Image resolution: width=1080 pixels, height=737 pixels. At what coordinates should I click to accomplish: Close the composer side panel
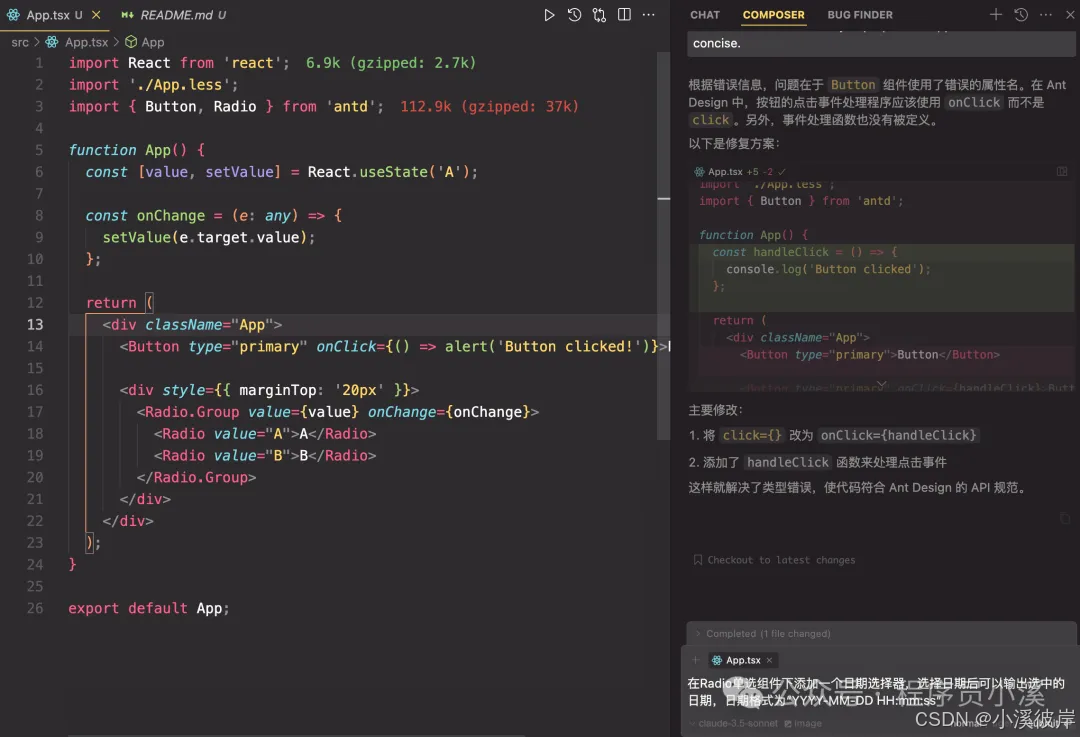[x=1070, y=14]
